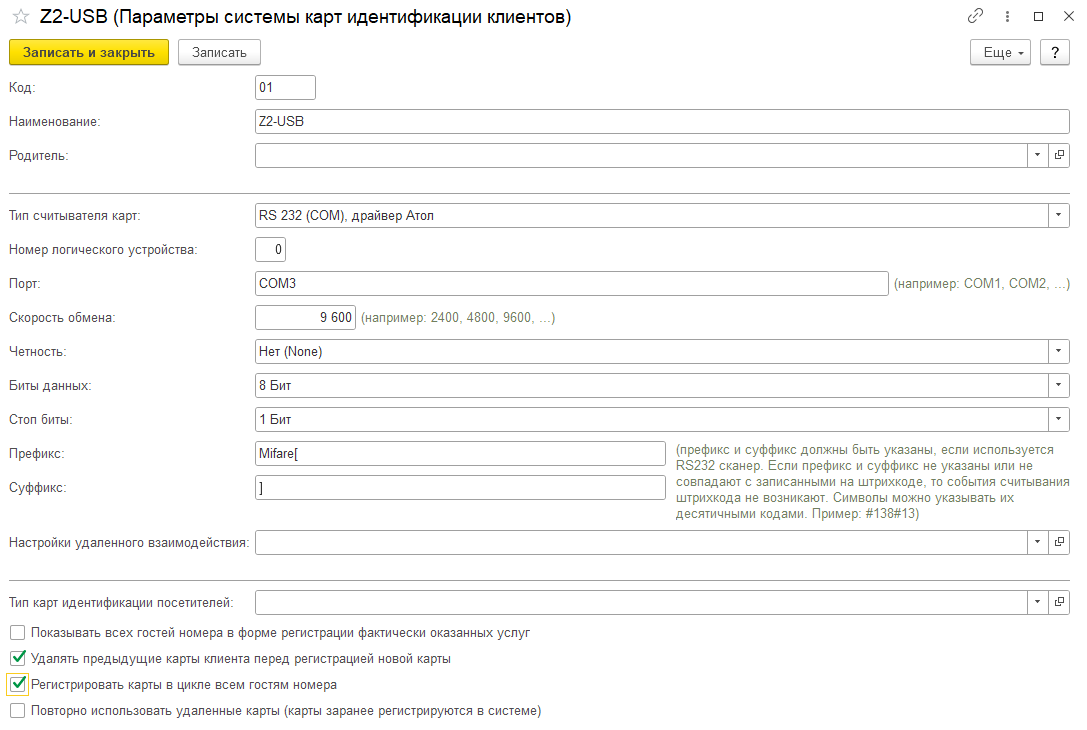Expand Тип карт идентификации посетителей dropdown
The image size is (1087, 730).
[x=1038, y=602]
